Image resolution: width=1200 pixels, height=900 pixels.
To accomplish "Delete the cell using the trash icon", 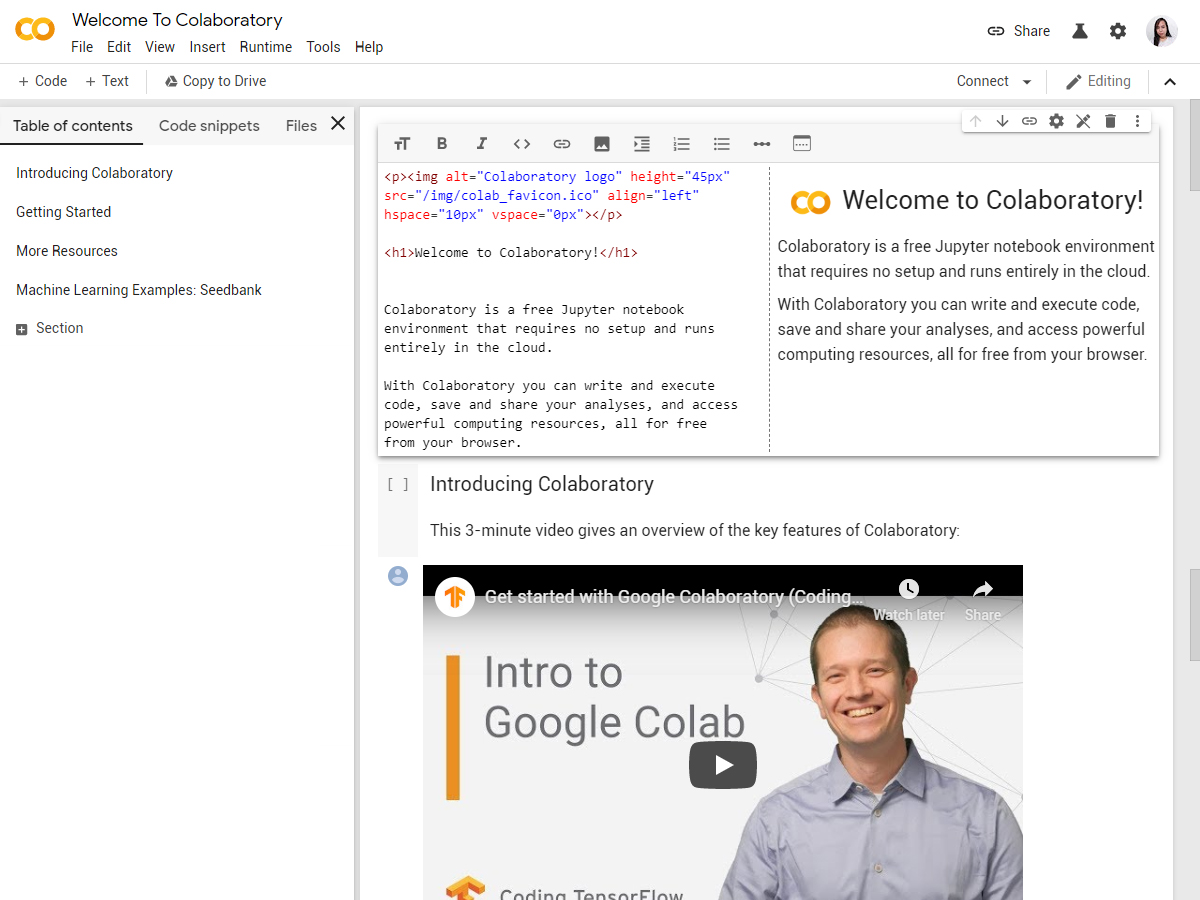I will point(1110,121).
